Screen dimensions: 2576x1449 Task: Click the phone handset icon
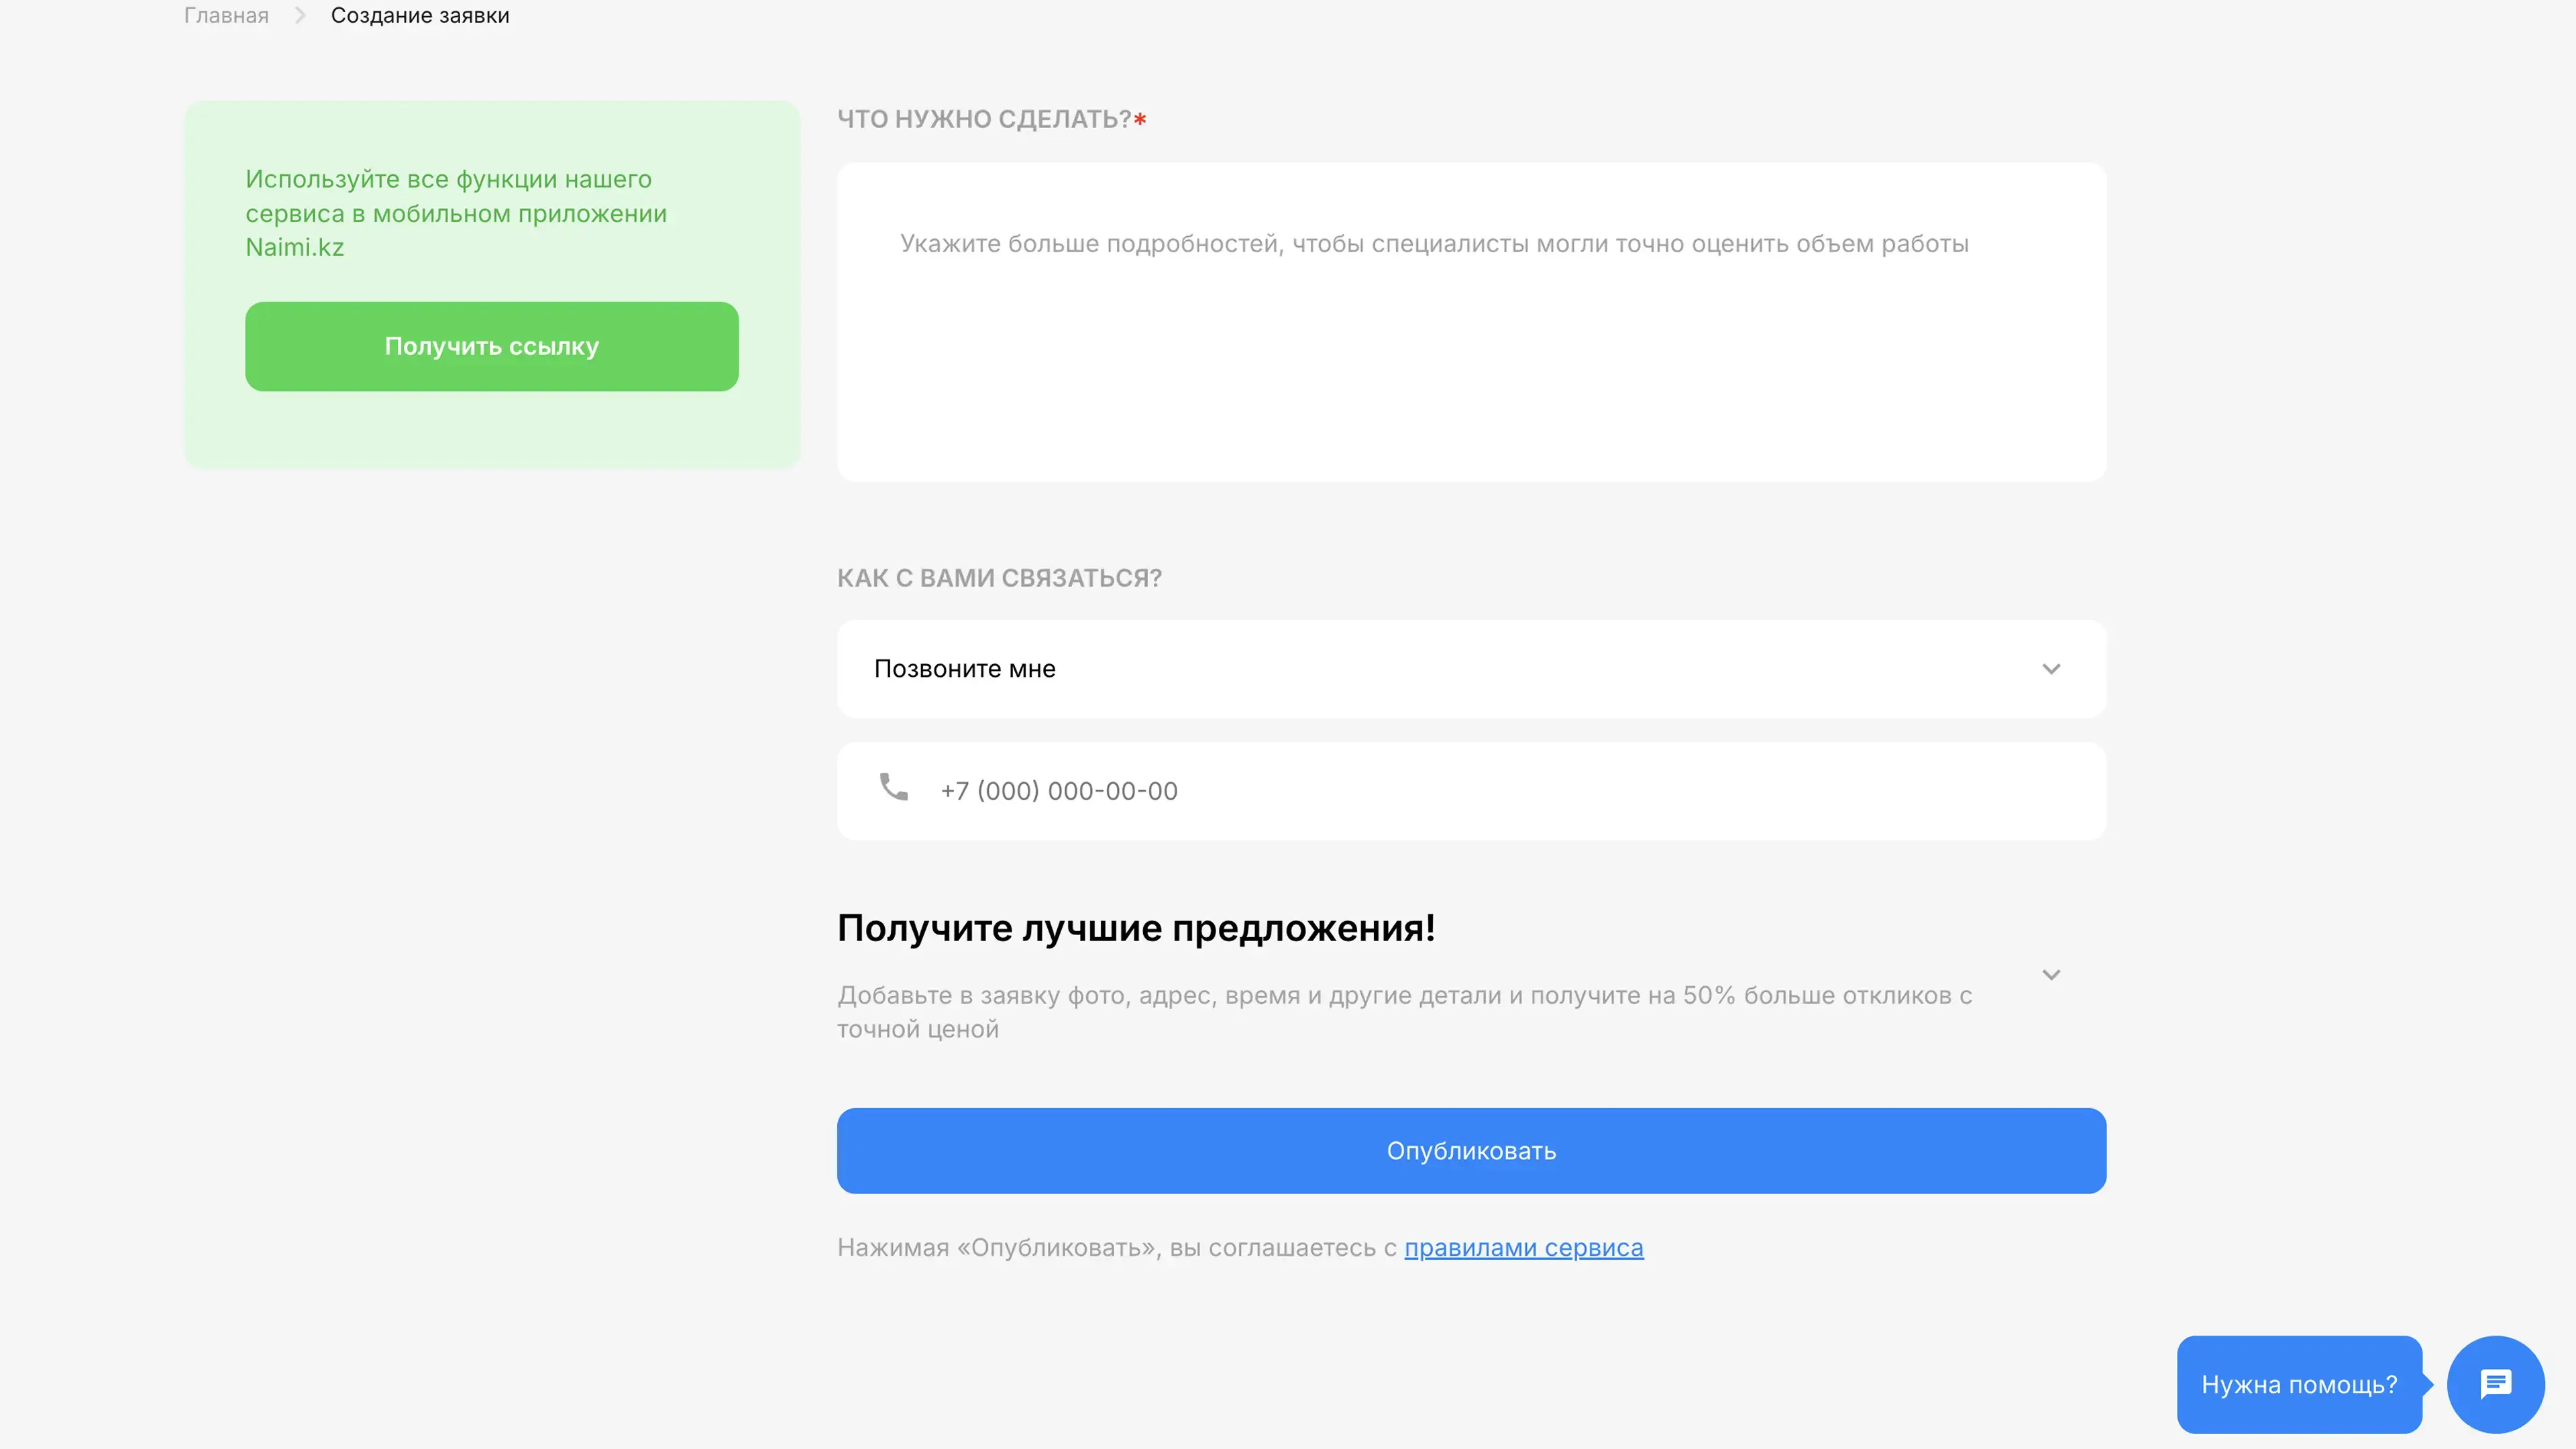pos(893,788)
